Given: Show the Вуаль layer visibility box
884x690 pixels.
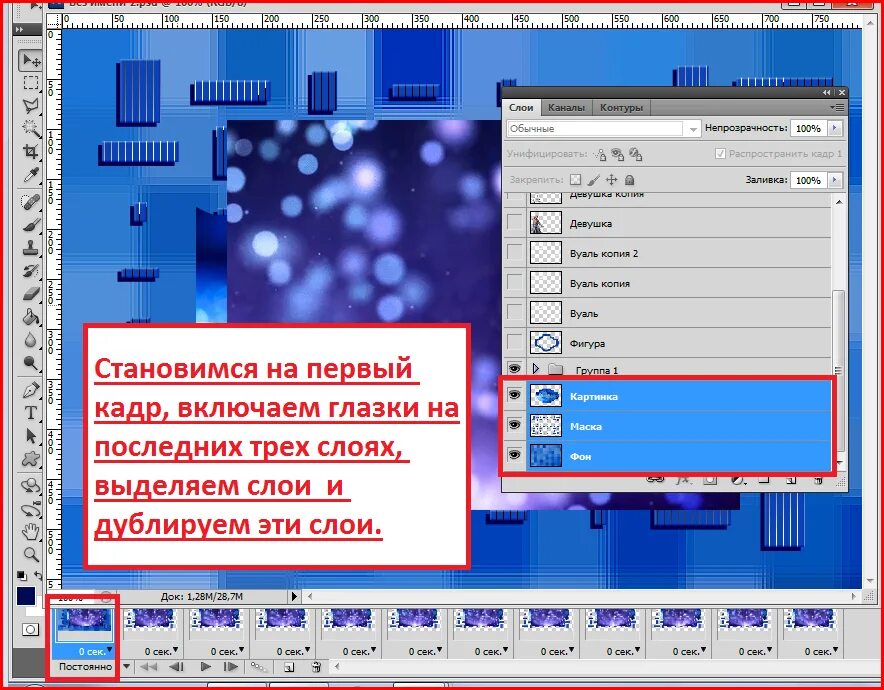Looking at the screenshot, I should (x=515, y=312).
